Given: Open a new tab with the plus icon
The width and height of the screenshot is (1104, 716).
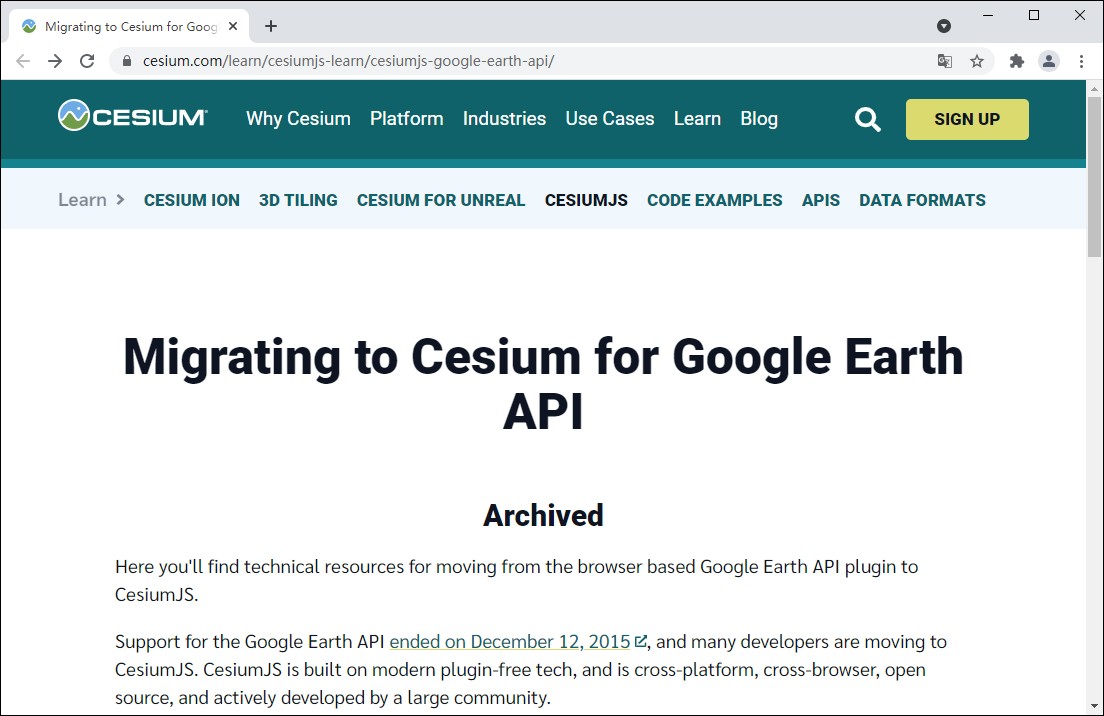Looking at the screenshot, I should coord(270,26).
